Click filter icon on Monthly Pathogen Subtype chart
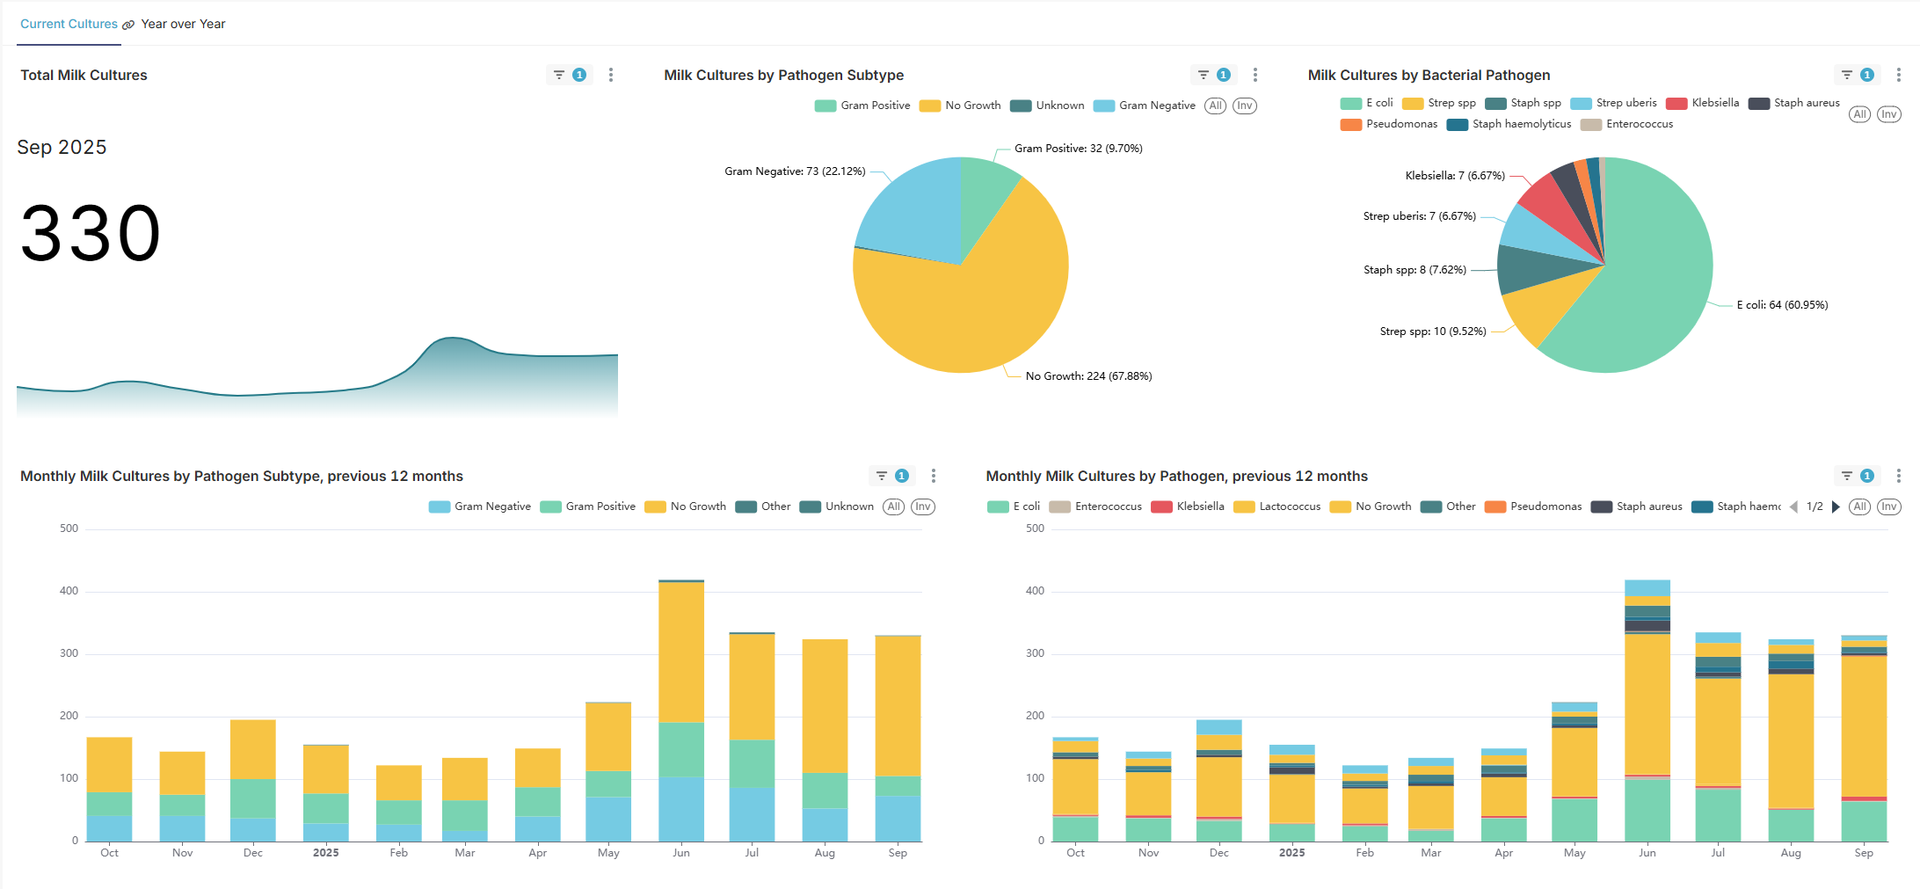 882,476
